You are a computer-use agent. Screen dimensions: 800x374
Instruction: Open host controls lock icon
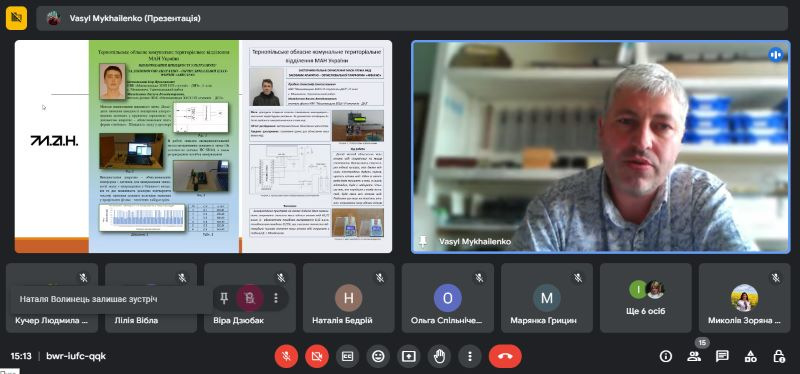tap(779, 356)
